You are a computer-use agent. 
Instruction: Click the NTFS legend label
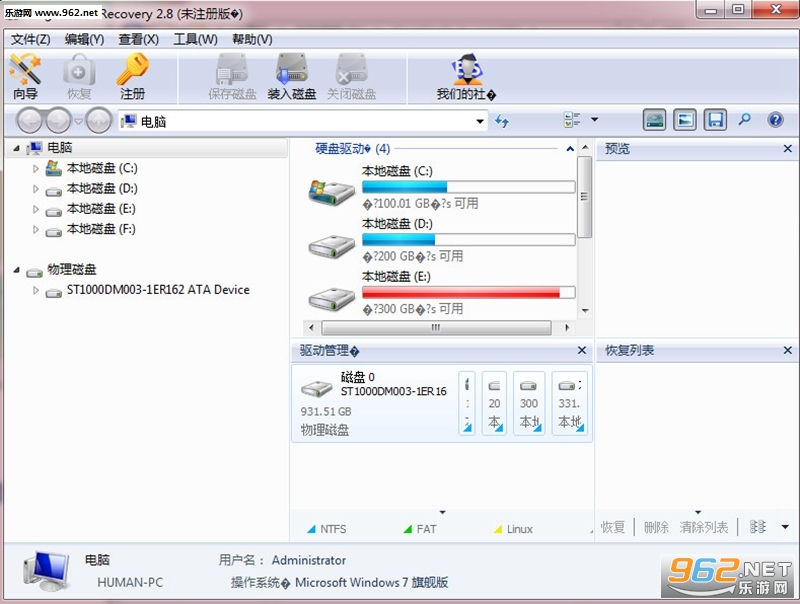coord(333,530)
